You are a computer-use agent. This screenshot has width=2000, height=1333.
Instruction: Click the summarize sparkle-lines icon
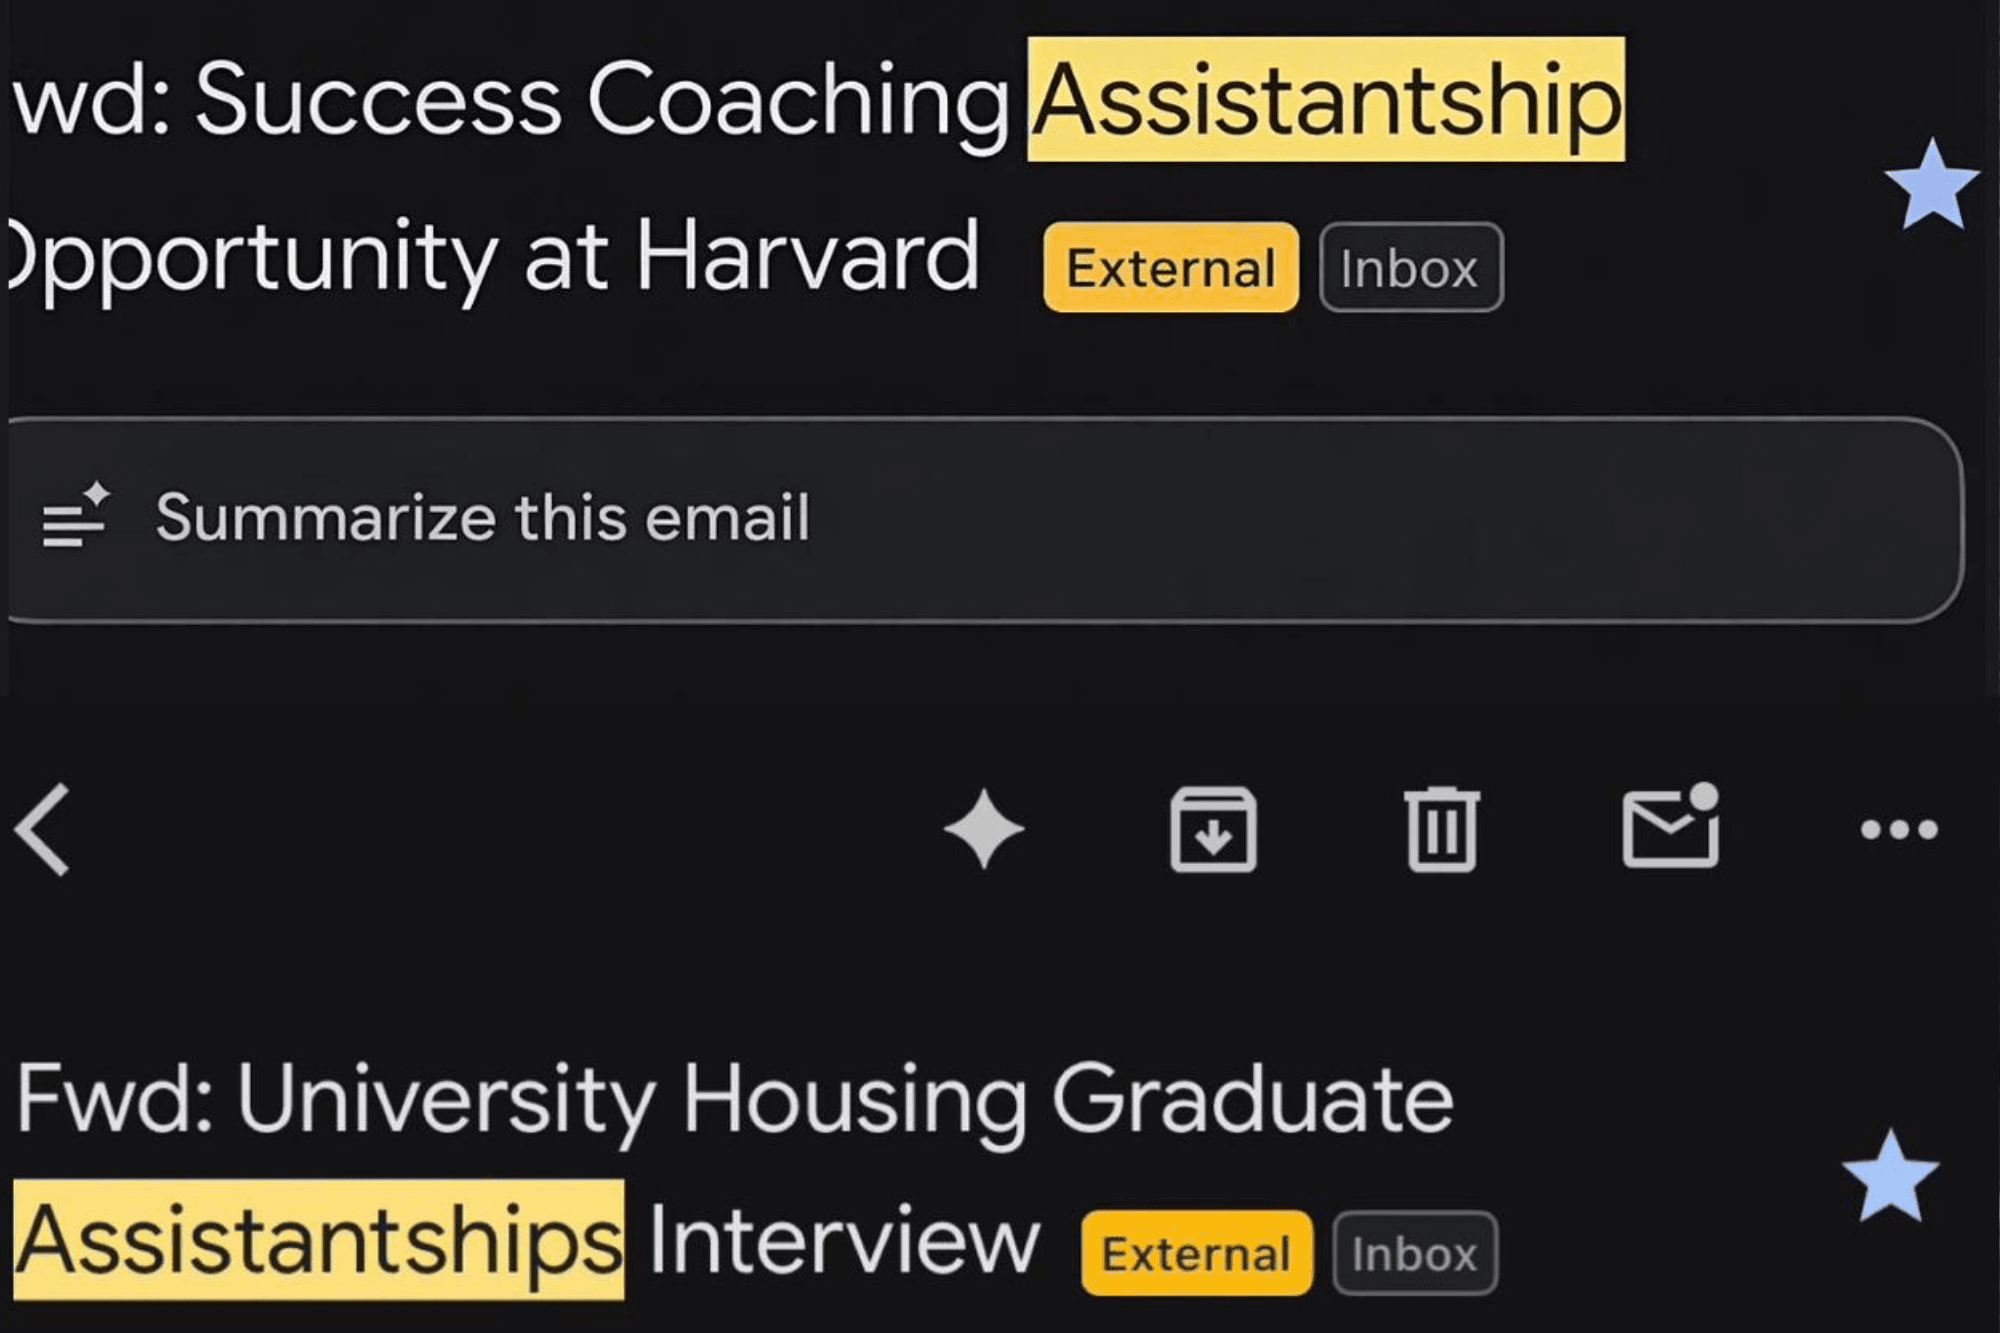[x=75, y=516]
